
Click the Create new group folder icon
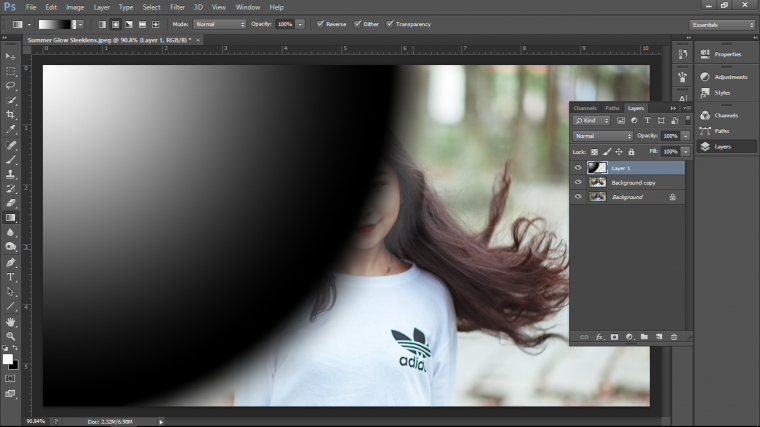(644, 337)
